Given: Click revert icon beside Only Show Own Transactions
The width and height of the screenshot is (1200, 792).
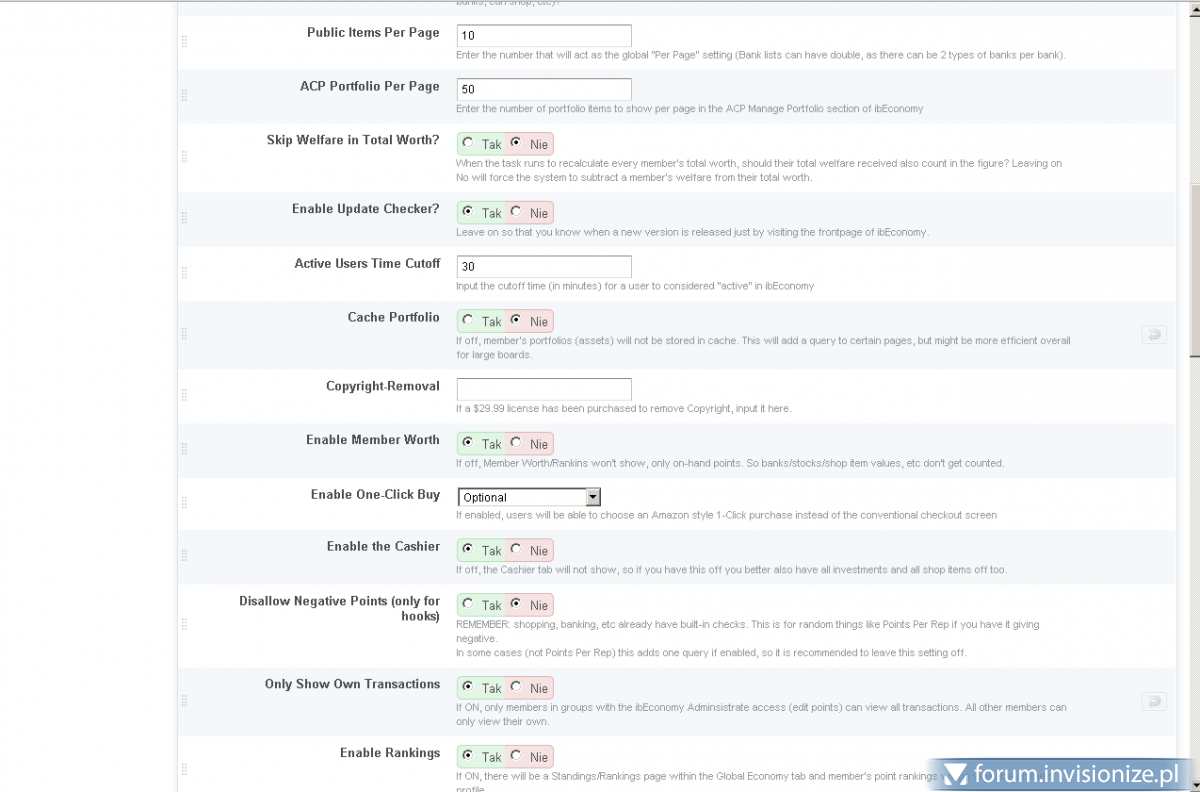Looking at the screenshot, I should point(1154,702).
